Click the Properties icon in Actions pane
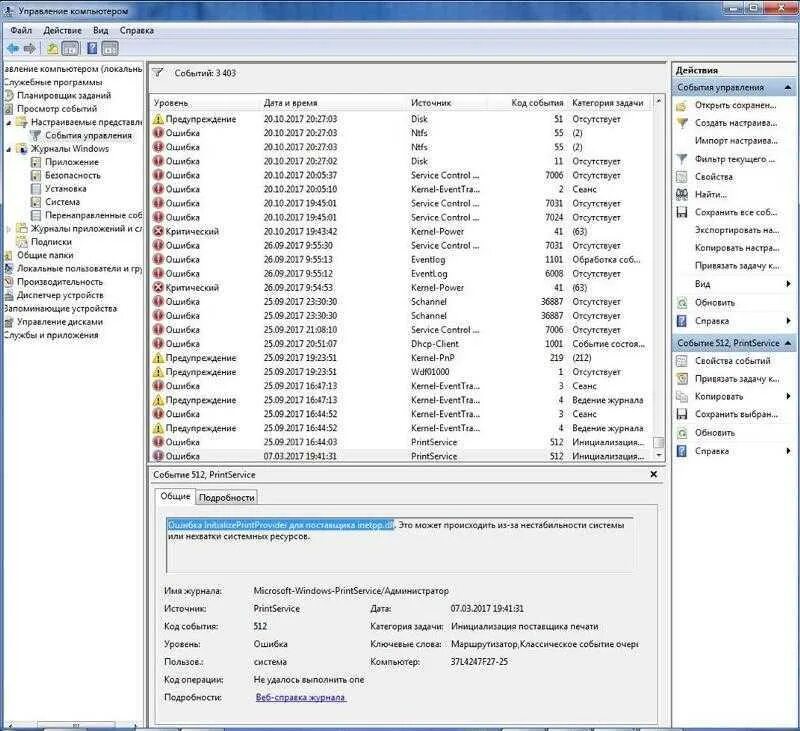Viewport: 800px width, 731px height. click(x=682, y=177)
